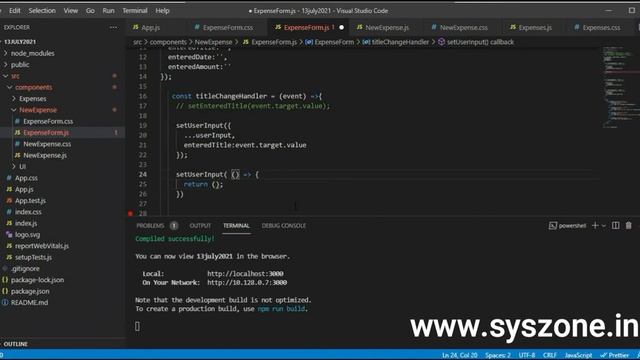Toggle breakpoint on line 28
Screen dimensions: 640x360
click(130, 213)
